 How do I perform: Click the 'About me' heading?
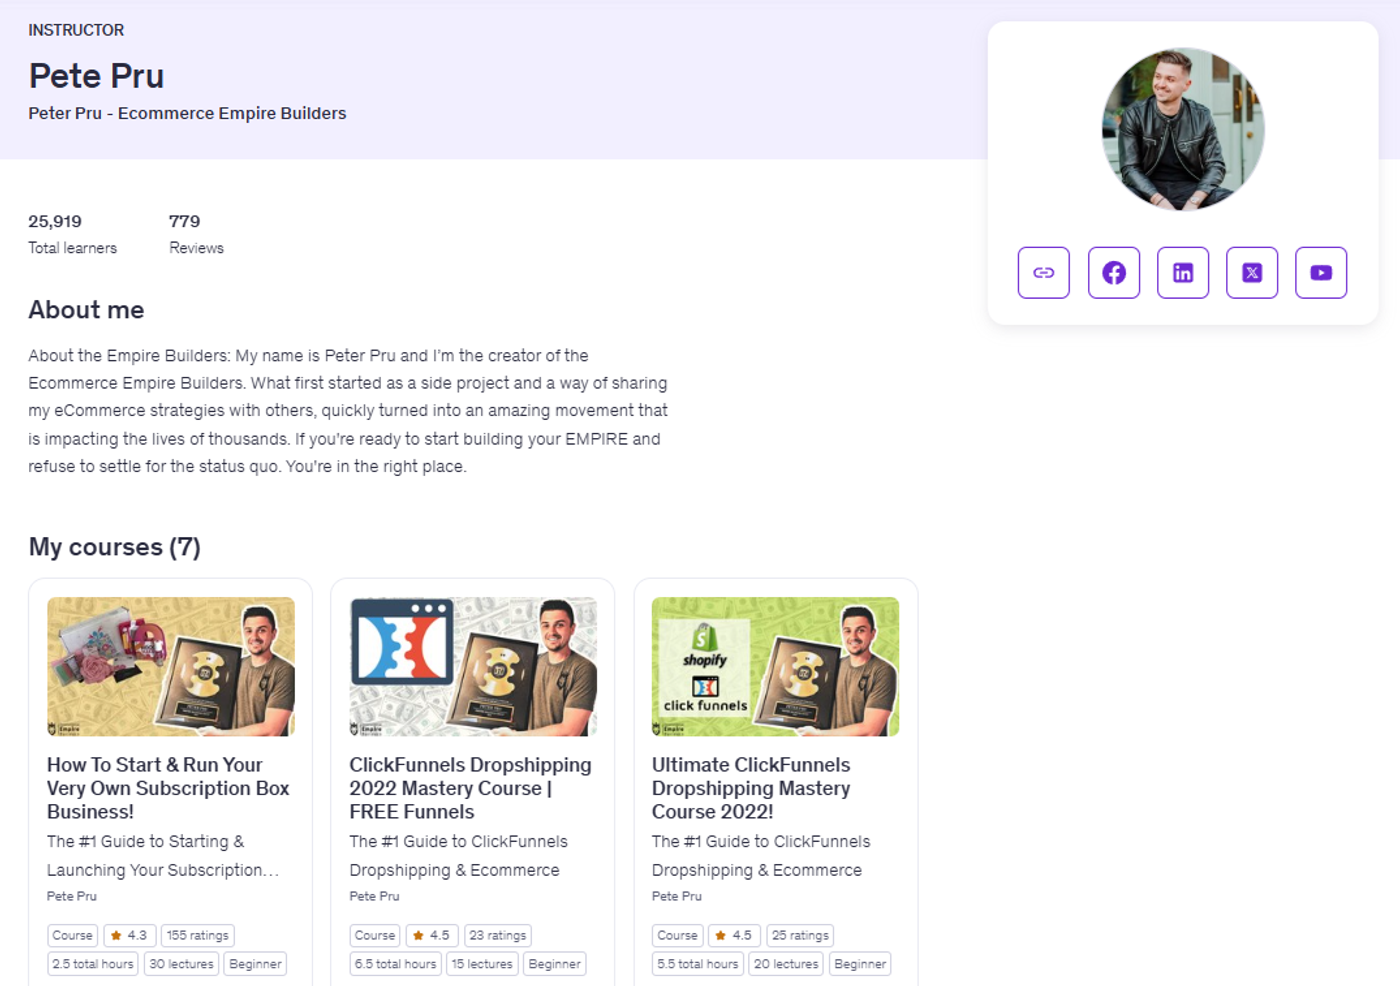pos(86,310)
